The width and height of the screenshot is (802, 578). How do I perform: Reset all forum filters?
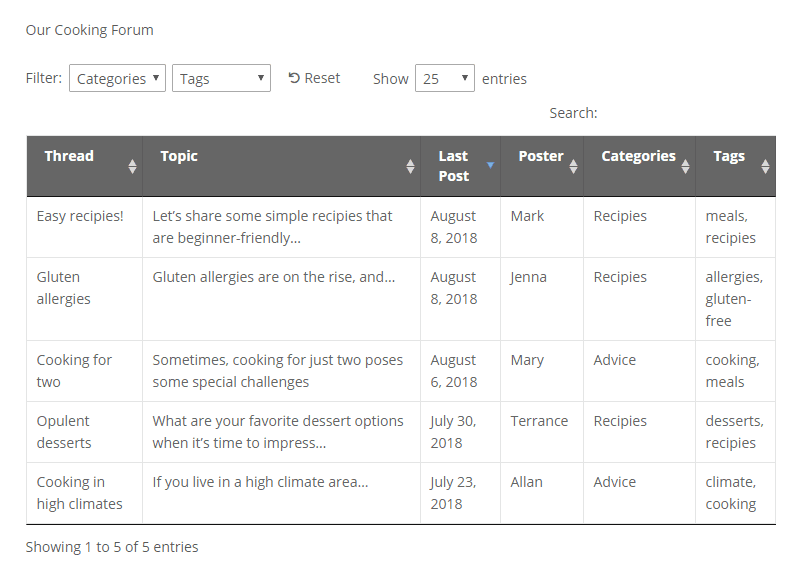pos(314,77)
